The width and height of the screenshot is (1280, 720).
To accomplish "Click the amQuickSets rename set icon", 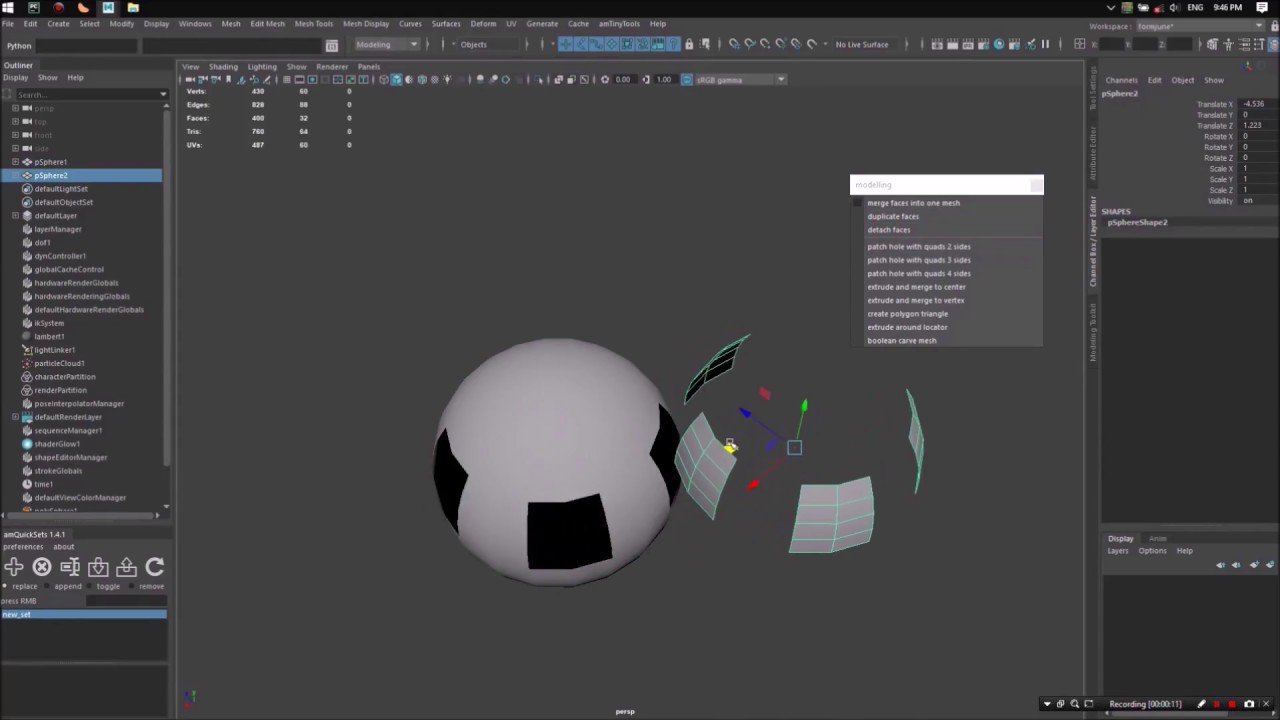I will [x=70, y=567].
